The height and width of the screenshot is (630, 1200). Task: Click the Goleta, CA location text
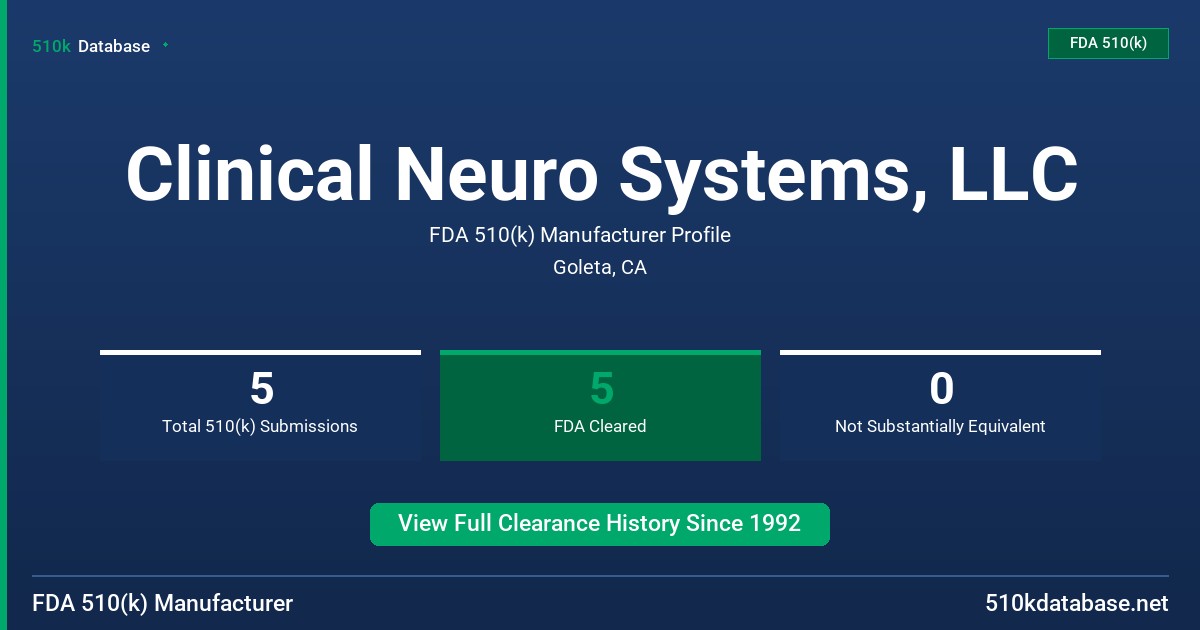600,268
